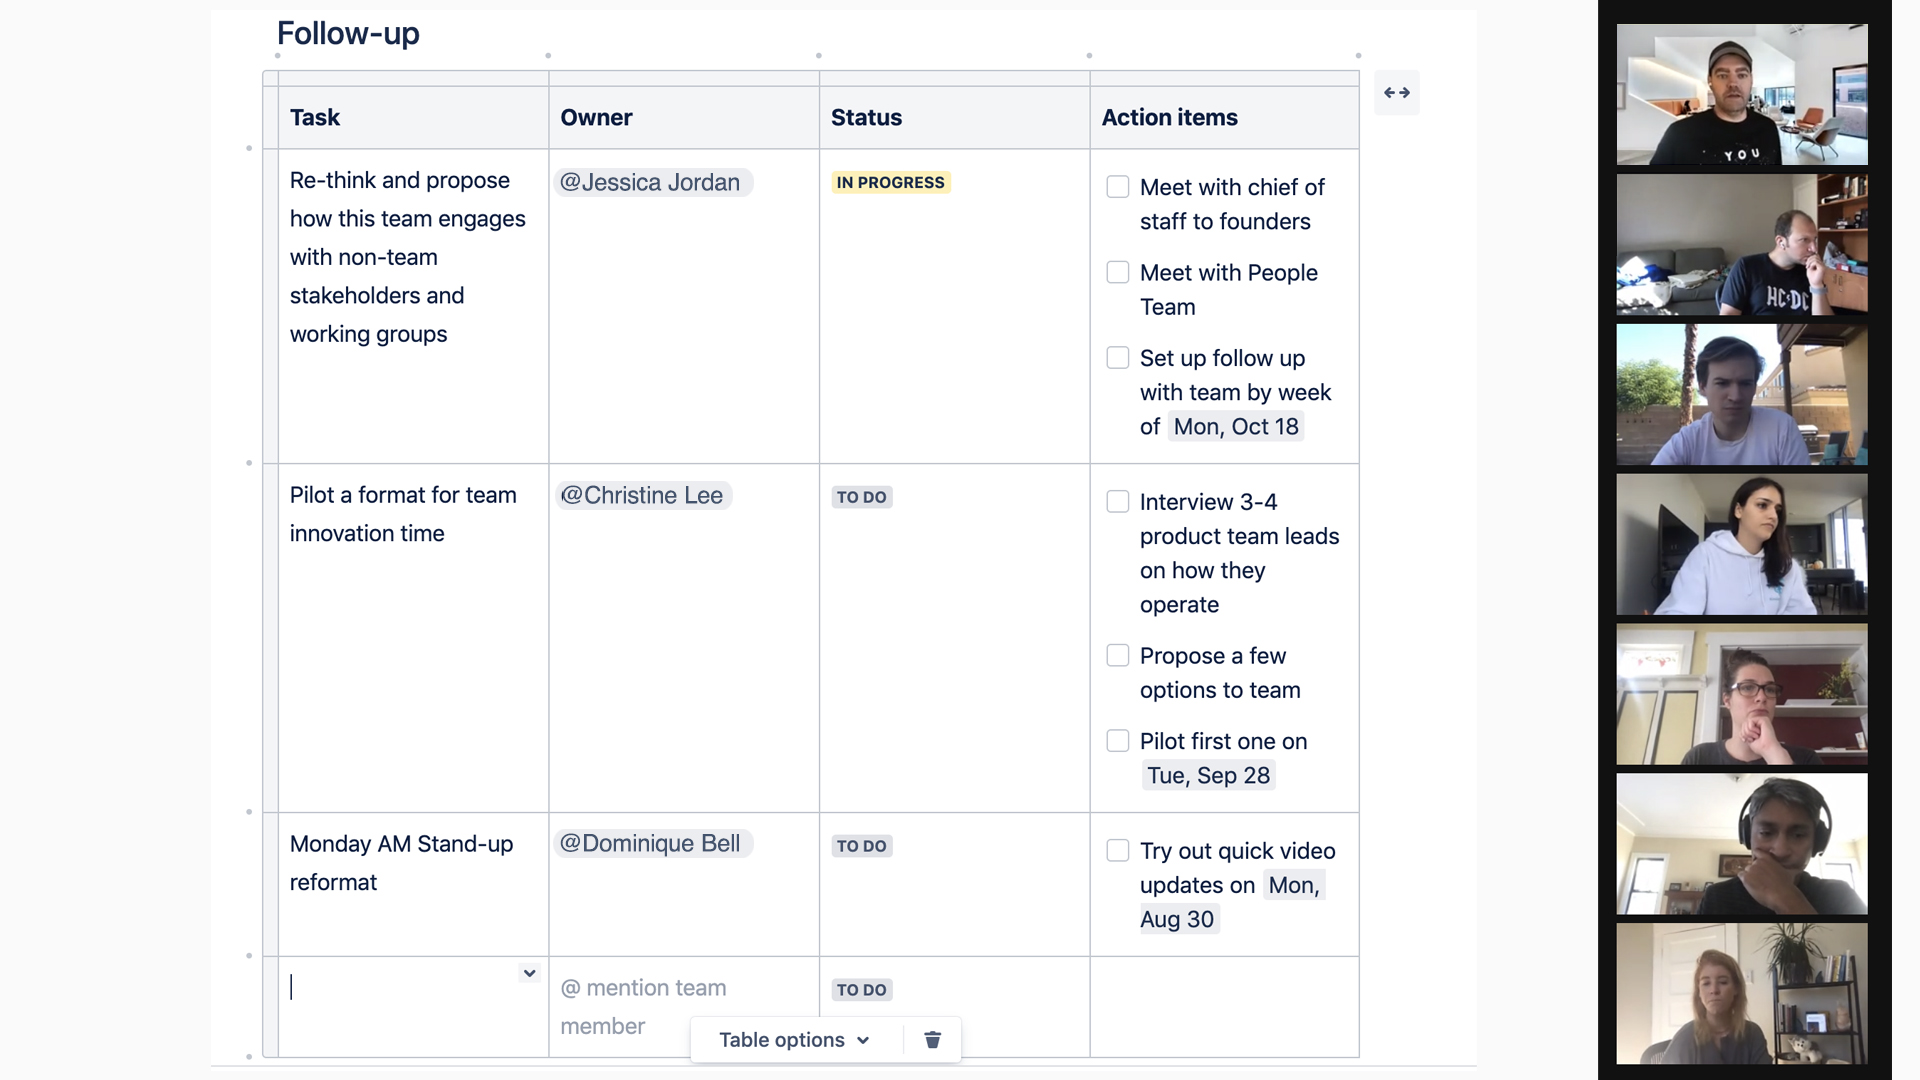The image size is (1920, 1080).
Task: Click @Jessica Jordan owner link
Action: coord(651,181)
